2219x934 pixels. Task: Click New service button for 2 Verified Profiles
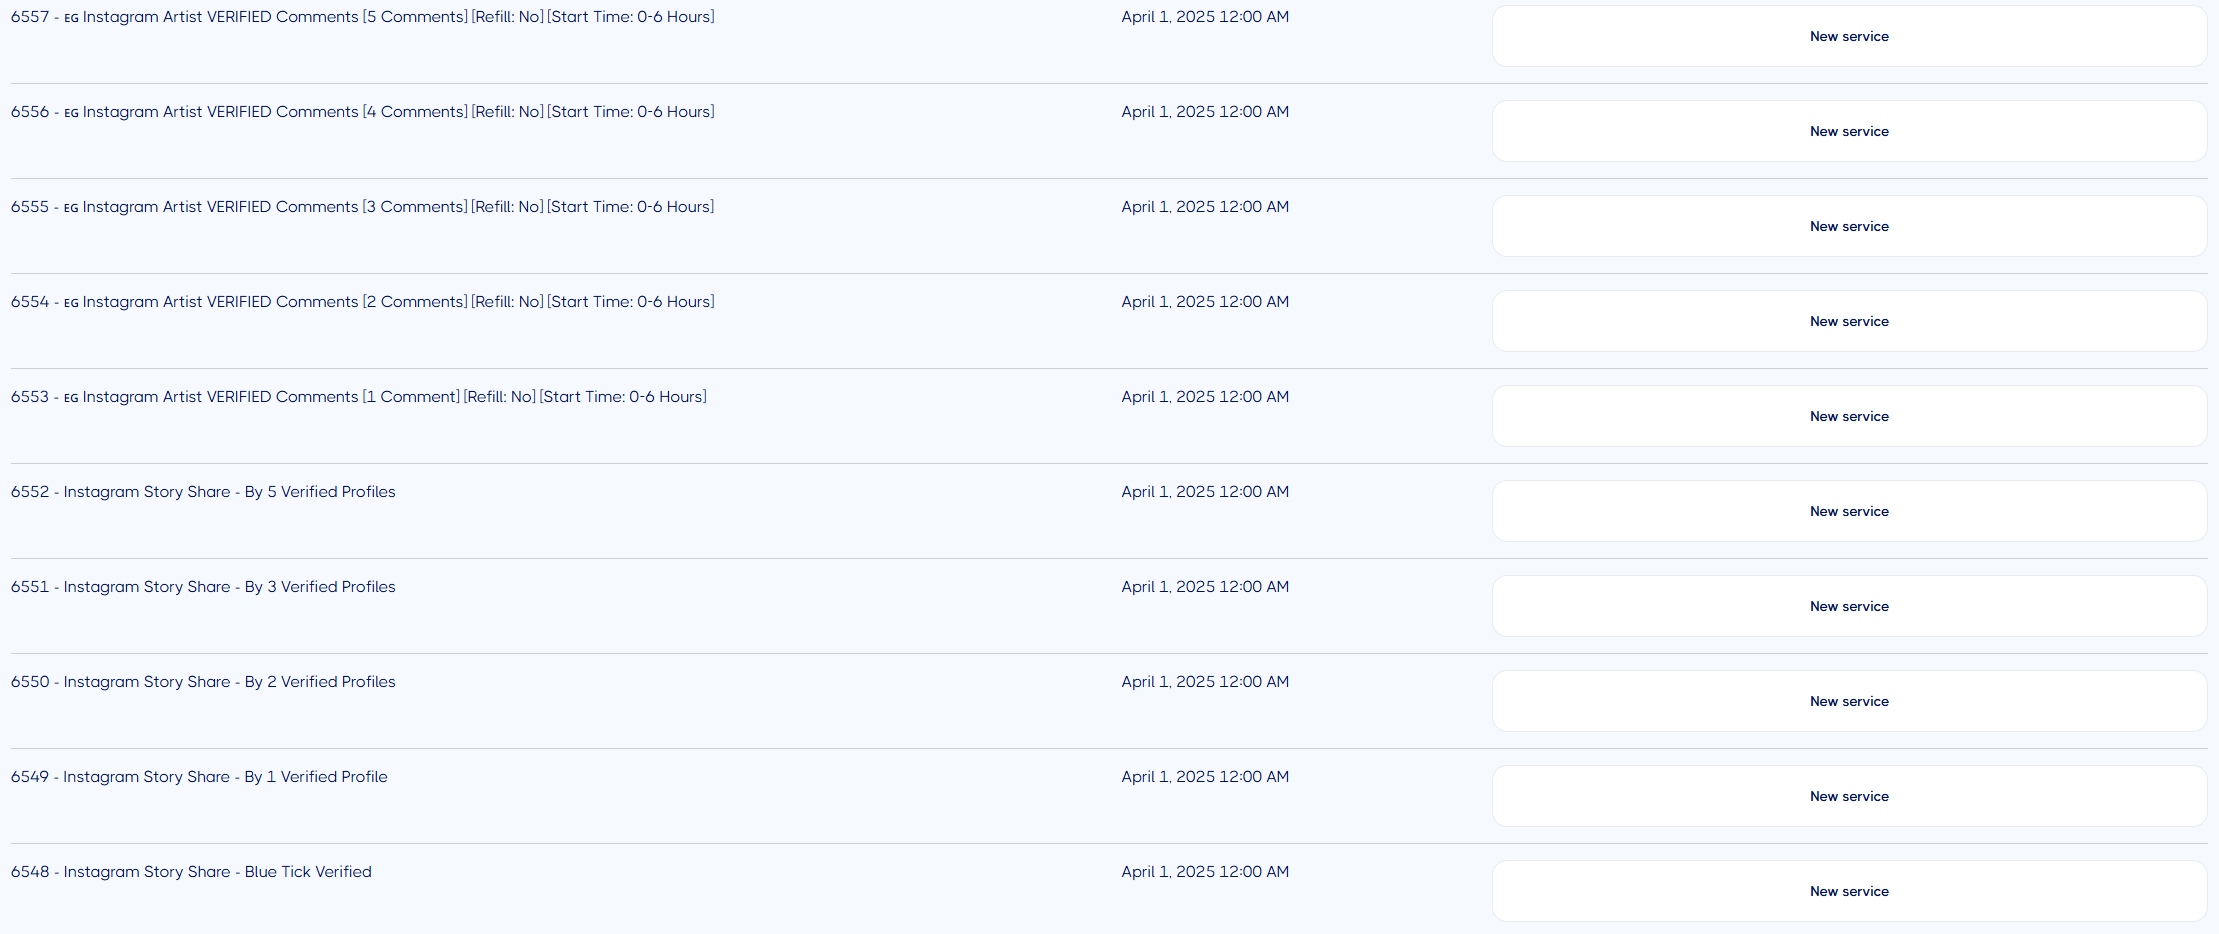(1849, 701)
